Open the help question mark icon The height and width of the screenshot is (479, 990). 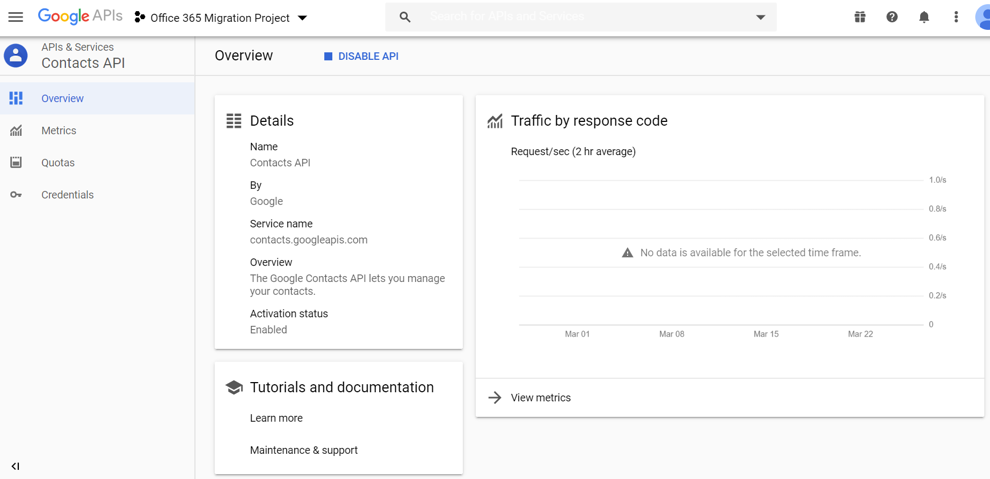(892, 17)
